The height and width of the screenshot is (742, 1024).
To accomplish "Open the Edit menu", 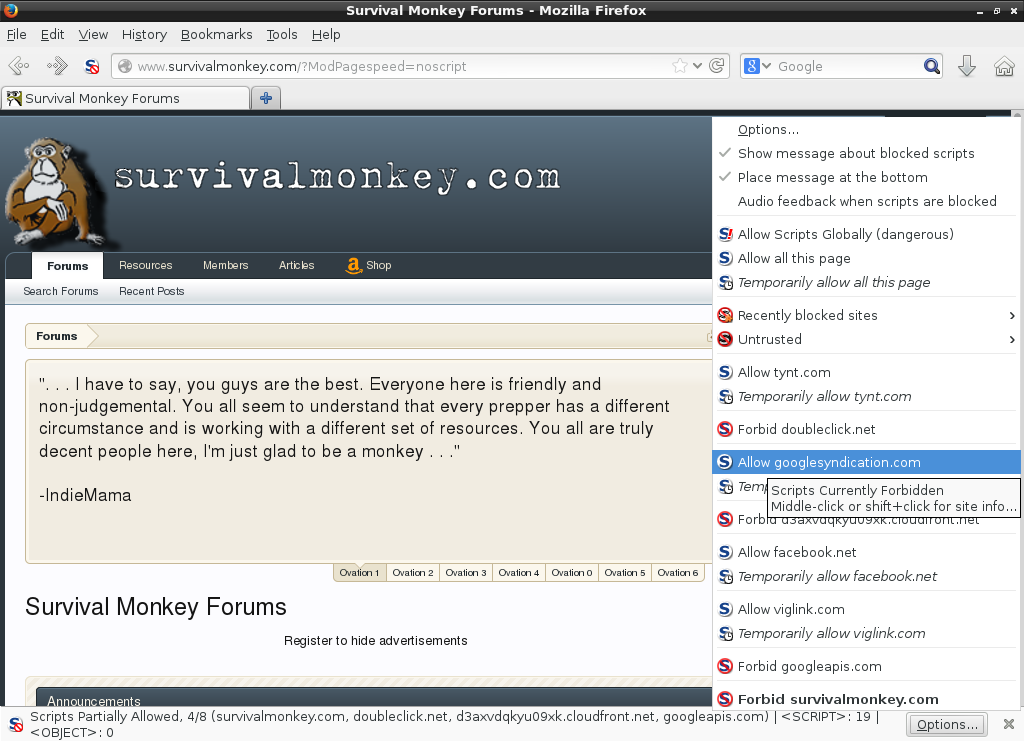I will (52, 35).
